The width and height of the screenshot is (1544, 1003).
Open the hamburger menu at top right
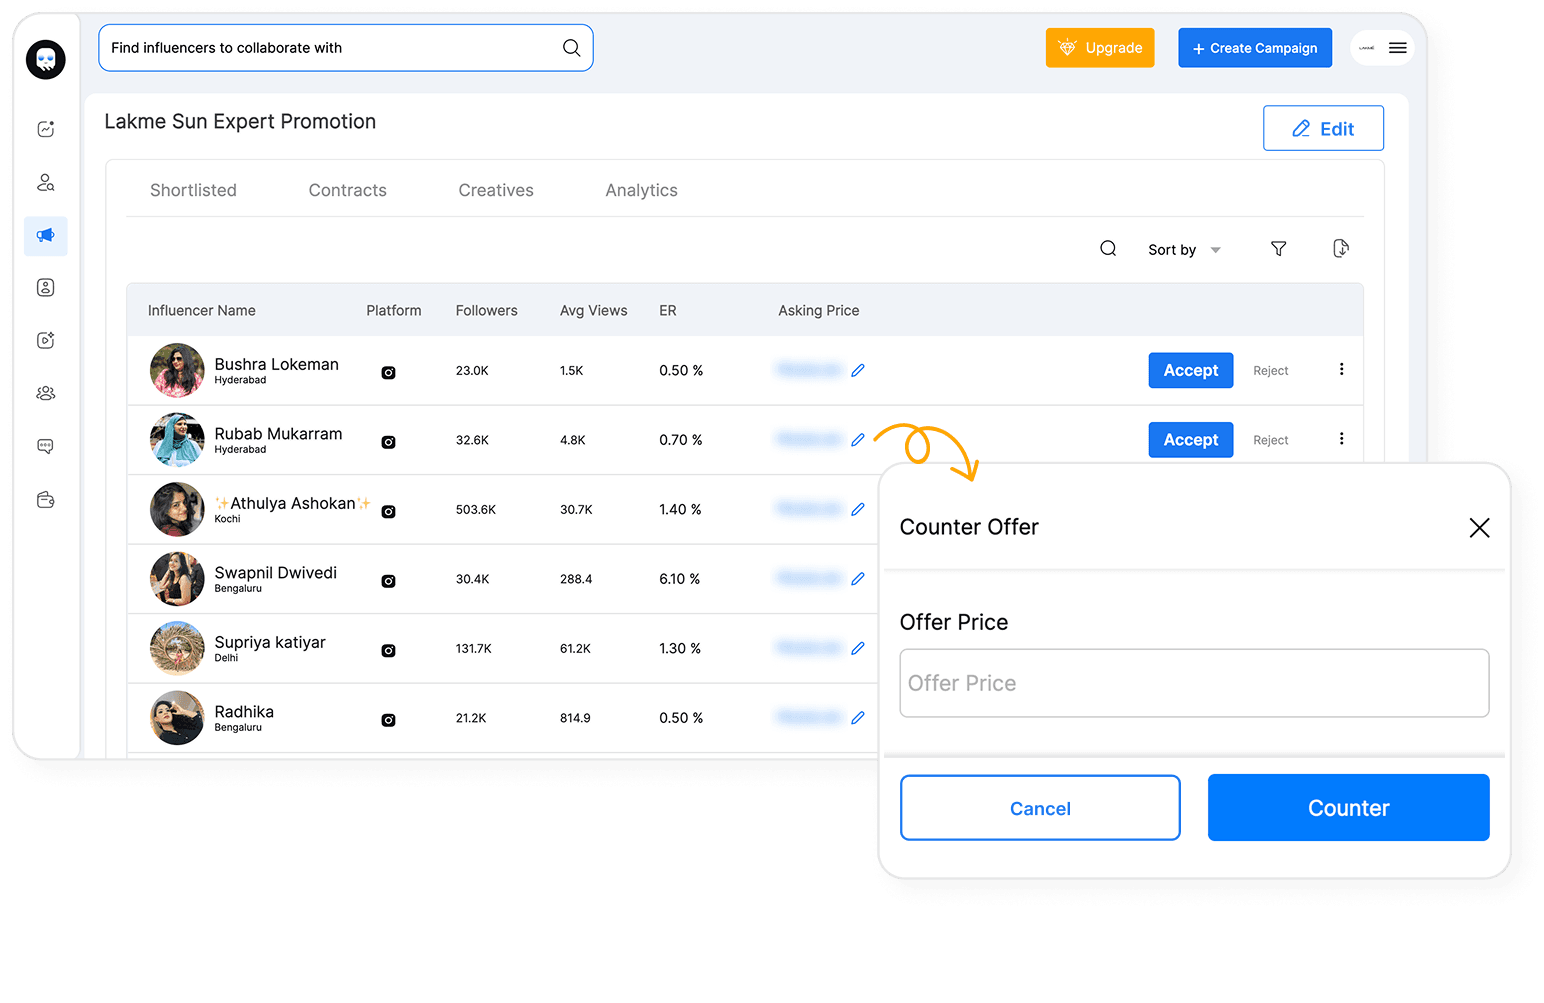click(x=1397, y=47)
